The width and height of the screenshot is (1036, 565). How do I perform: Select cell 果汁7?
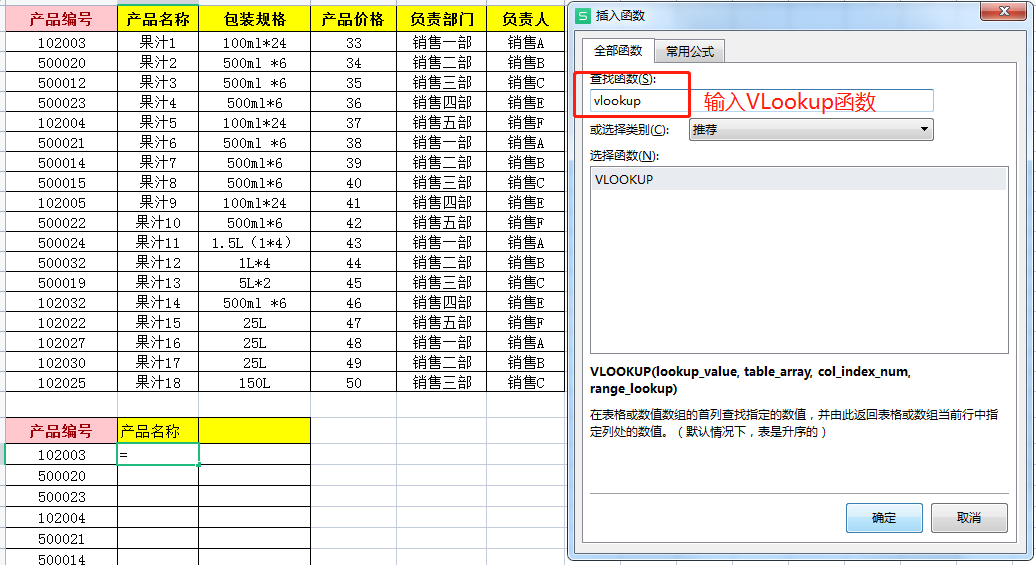[x=158, y=163]
